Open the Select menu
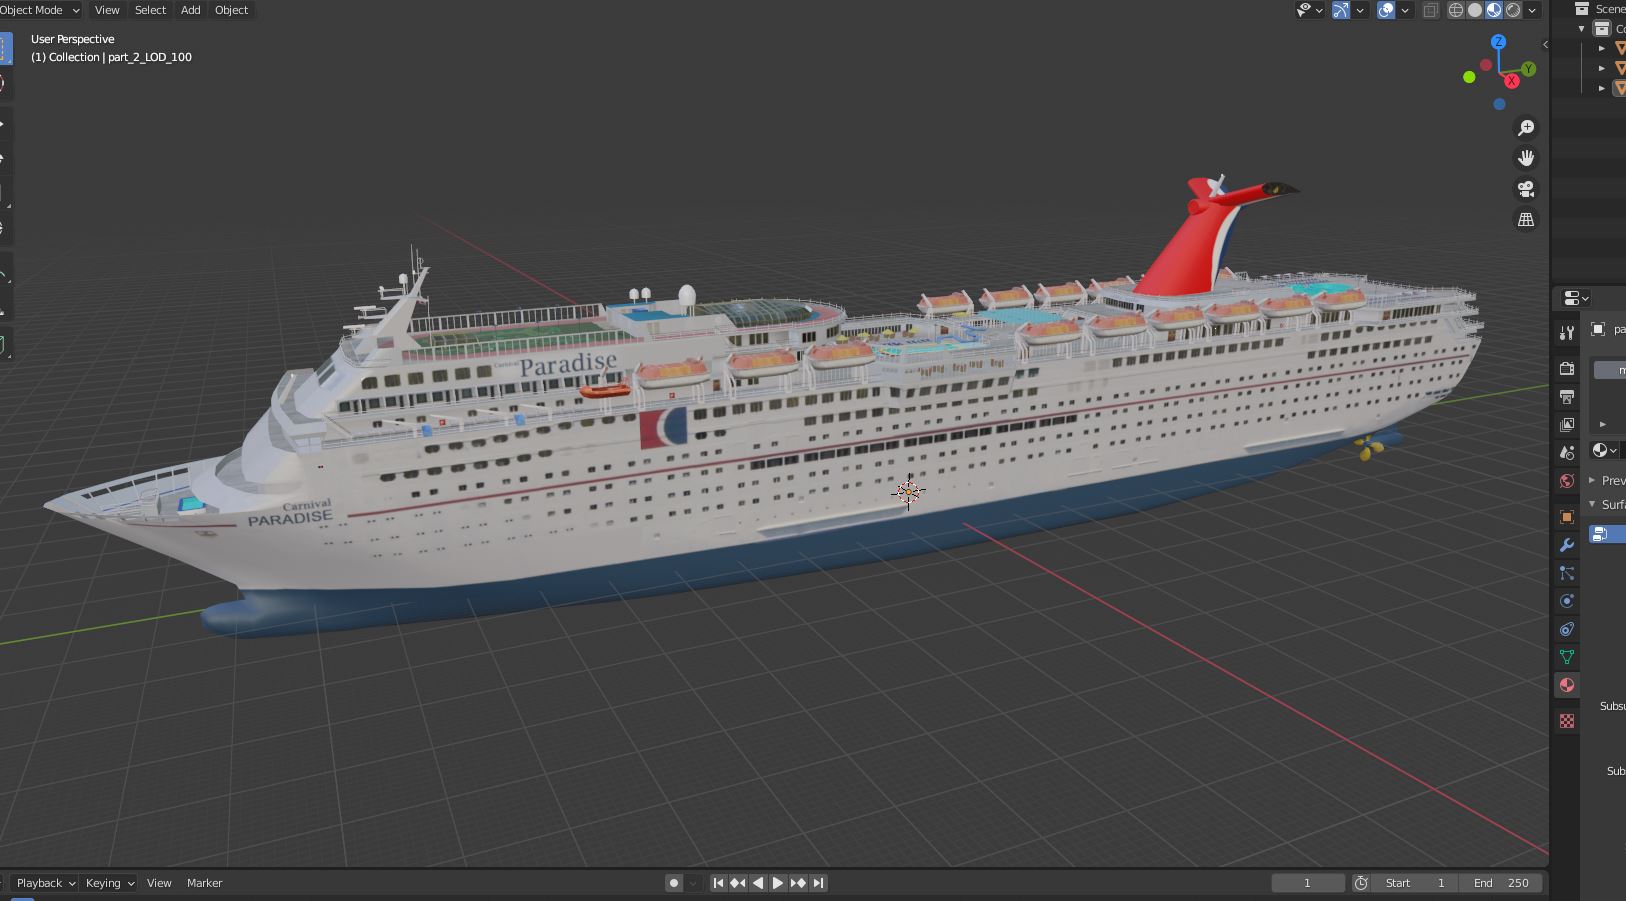 [150, 10]
